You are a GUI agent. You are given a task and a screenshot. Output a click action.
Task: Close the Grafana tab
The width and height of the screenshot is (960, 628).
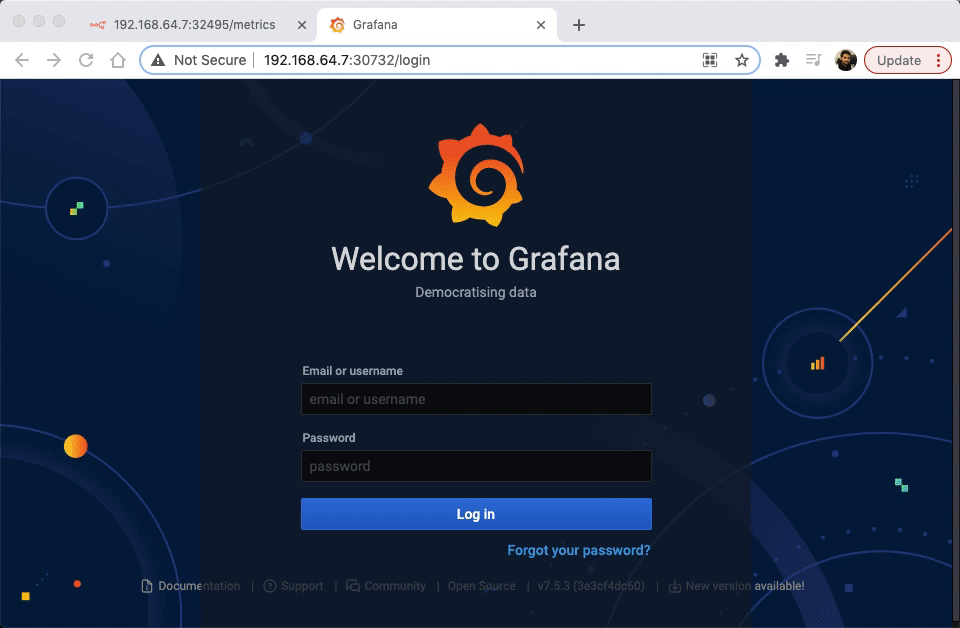pos(541,25)
